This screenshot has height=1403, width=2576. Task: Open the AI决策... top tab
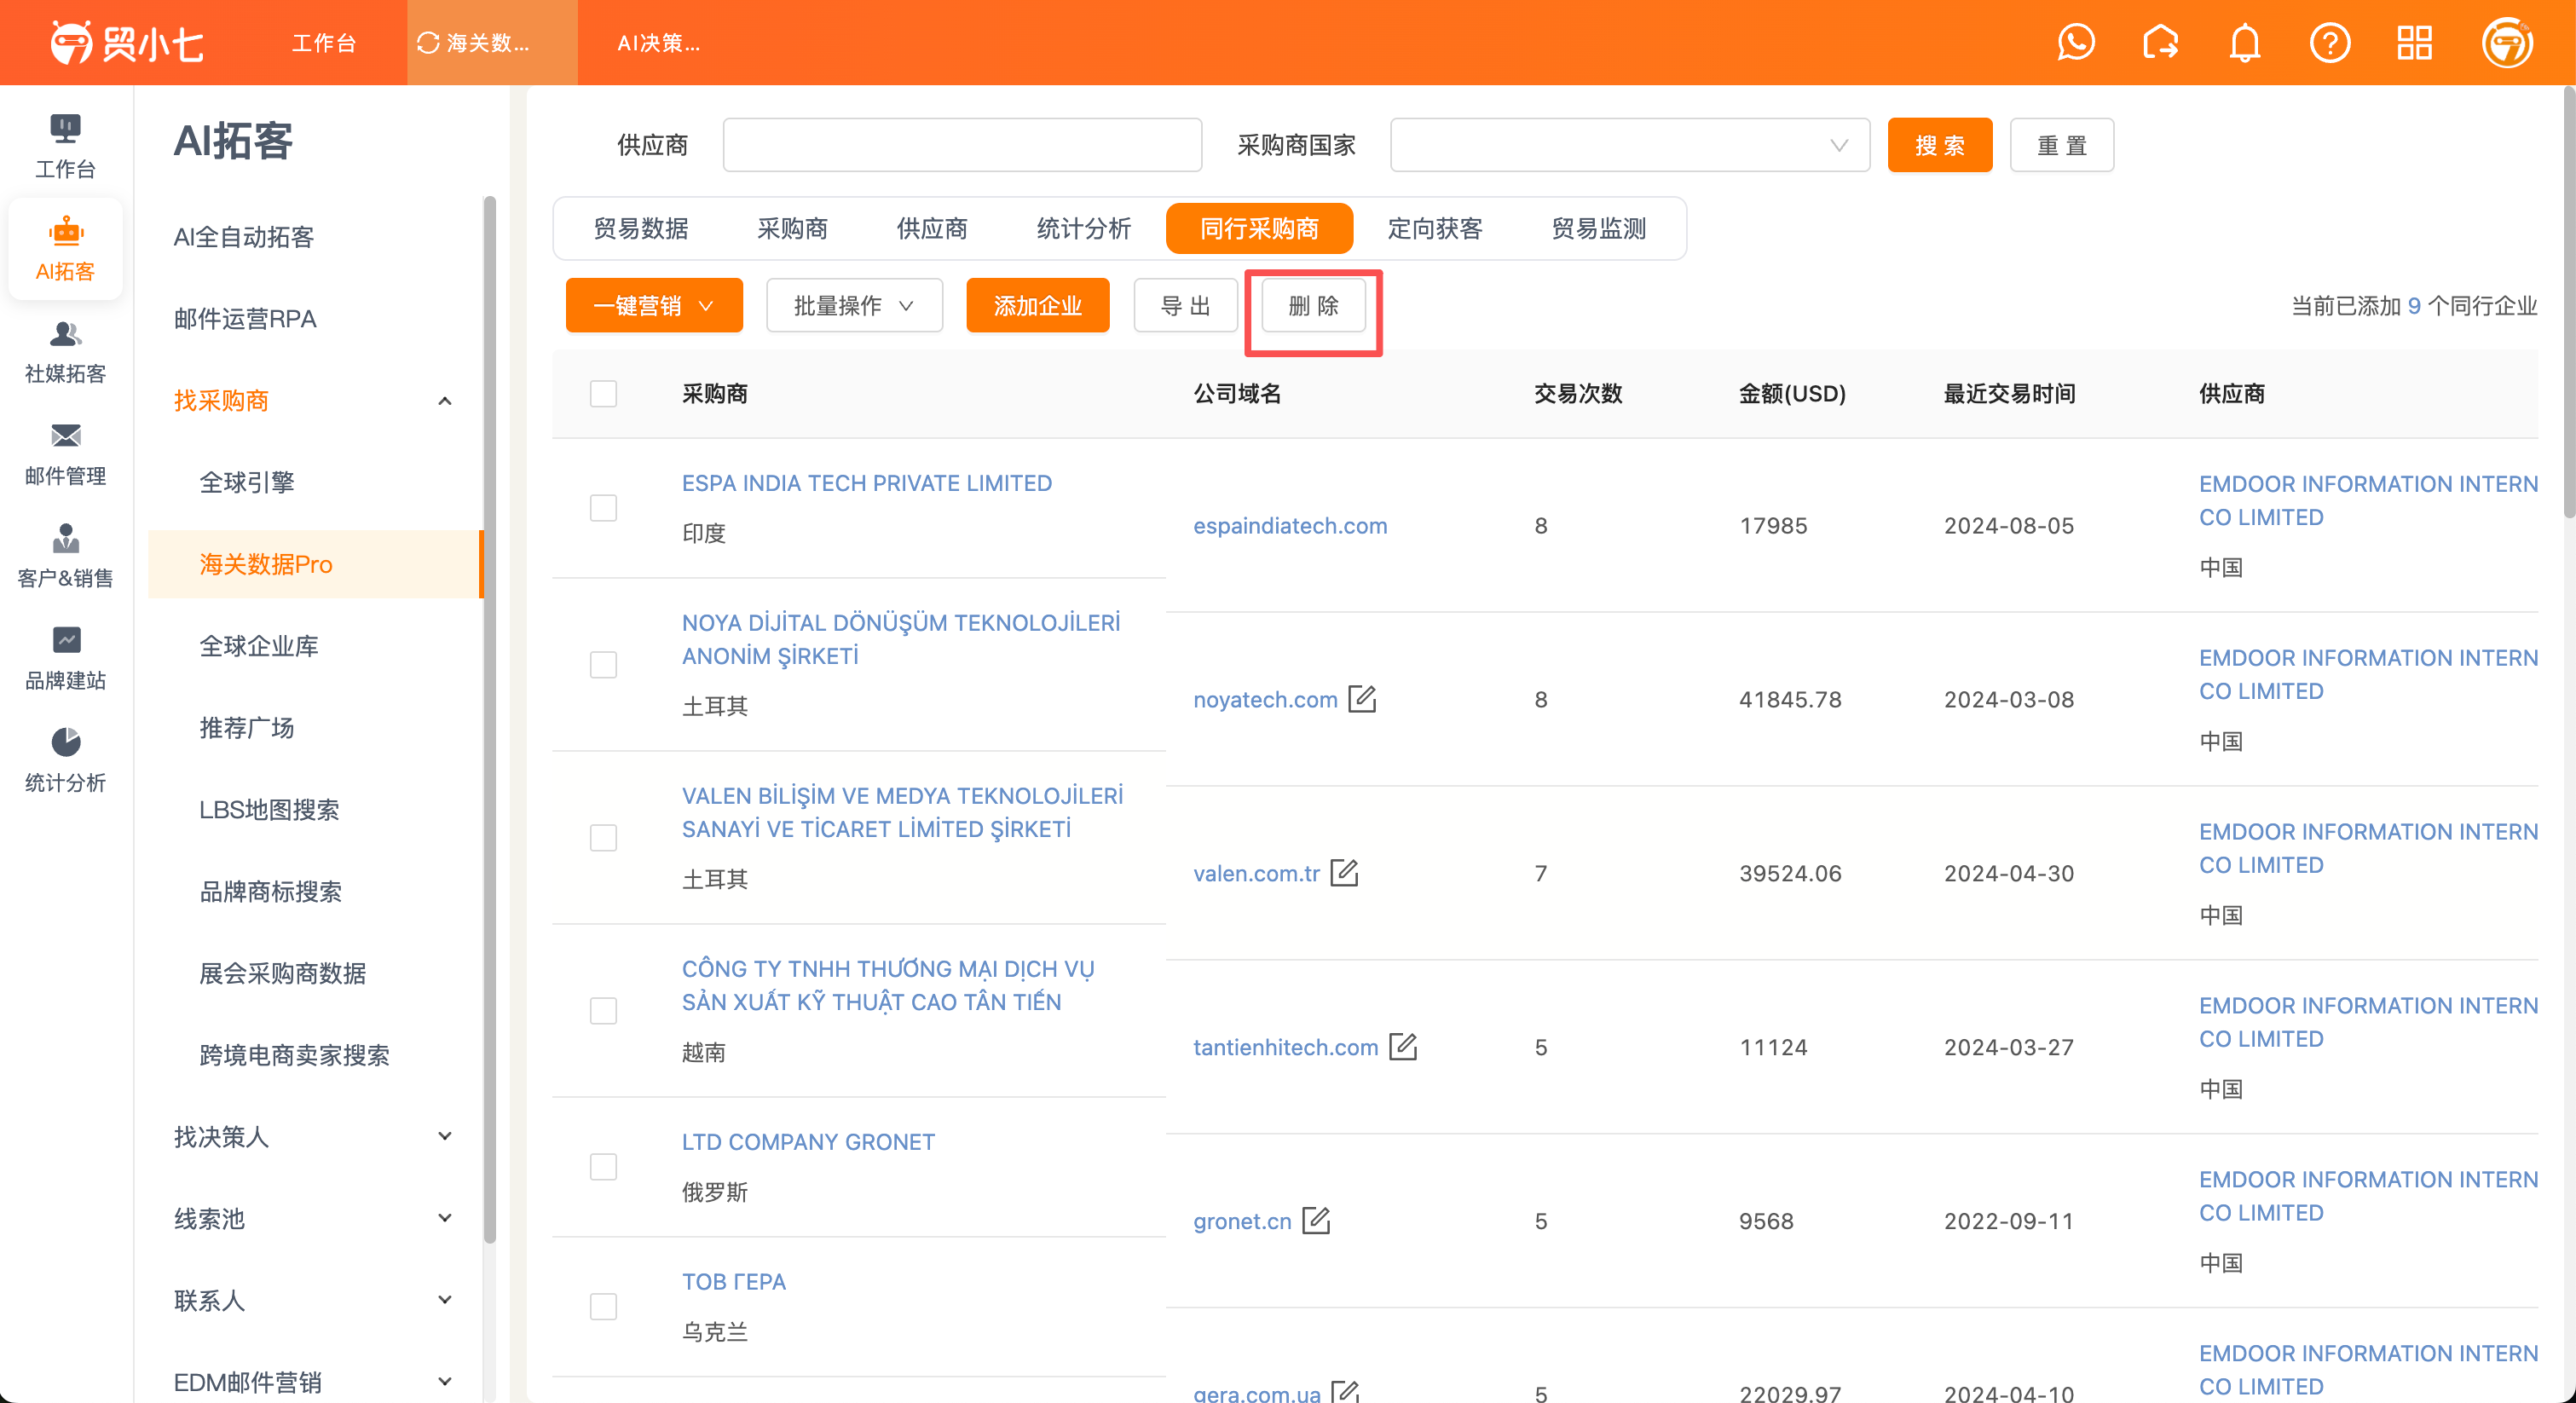tap(658, 43)
